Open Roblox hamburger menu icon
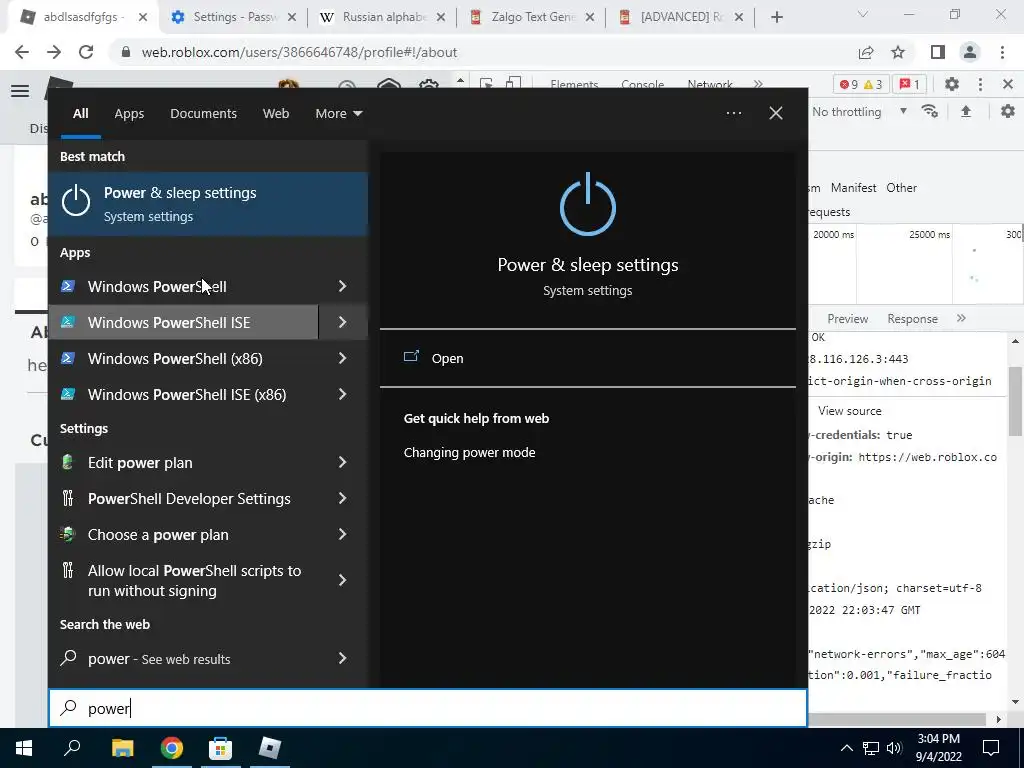Viewport: 1024px width, 768px height. [20, 91]
